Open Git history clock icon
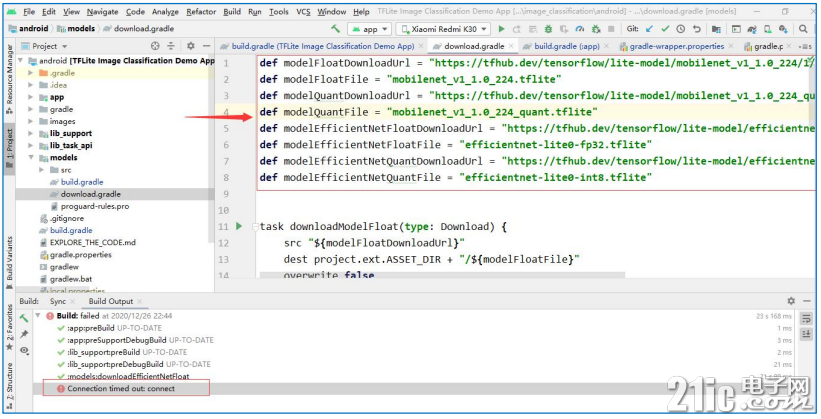Image resolution: width=821 pixels, height=419 pixels. coord(681,29)
